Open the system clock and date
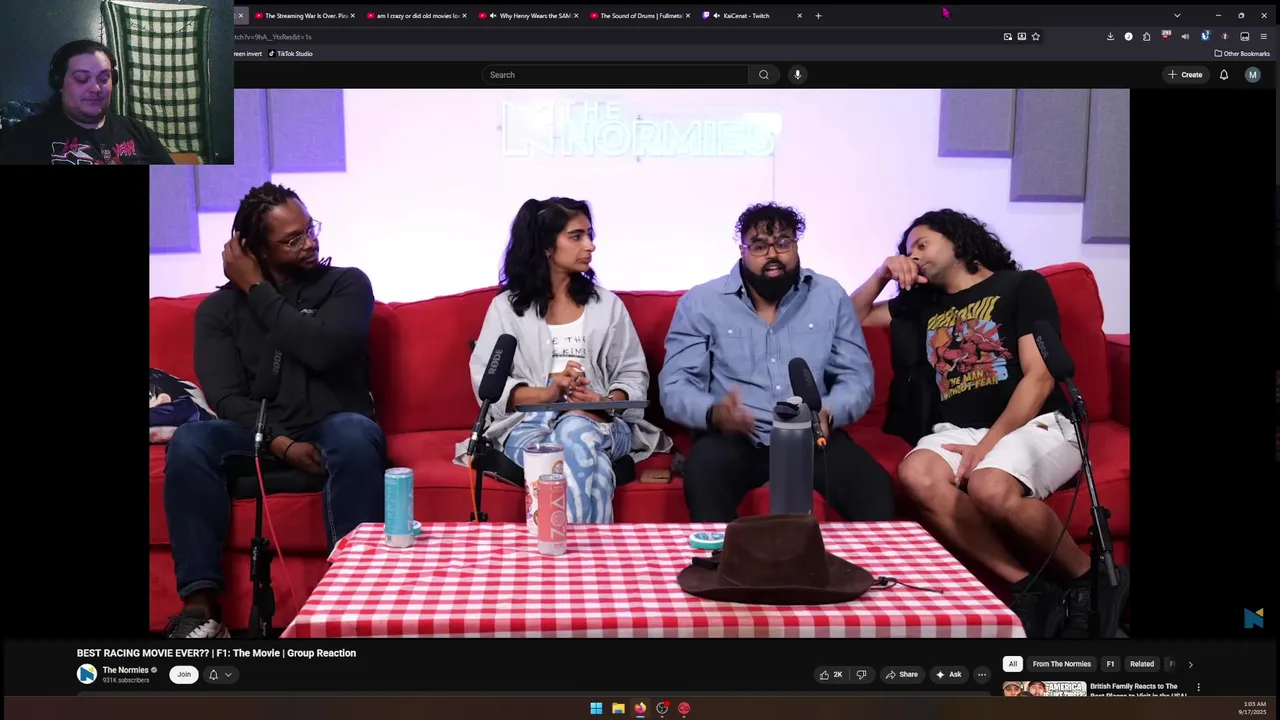Image resolution: width=1280 pixels, height=720 pixels. point(1254,708)
